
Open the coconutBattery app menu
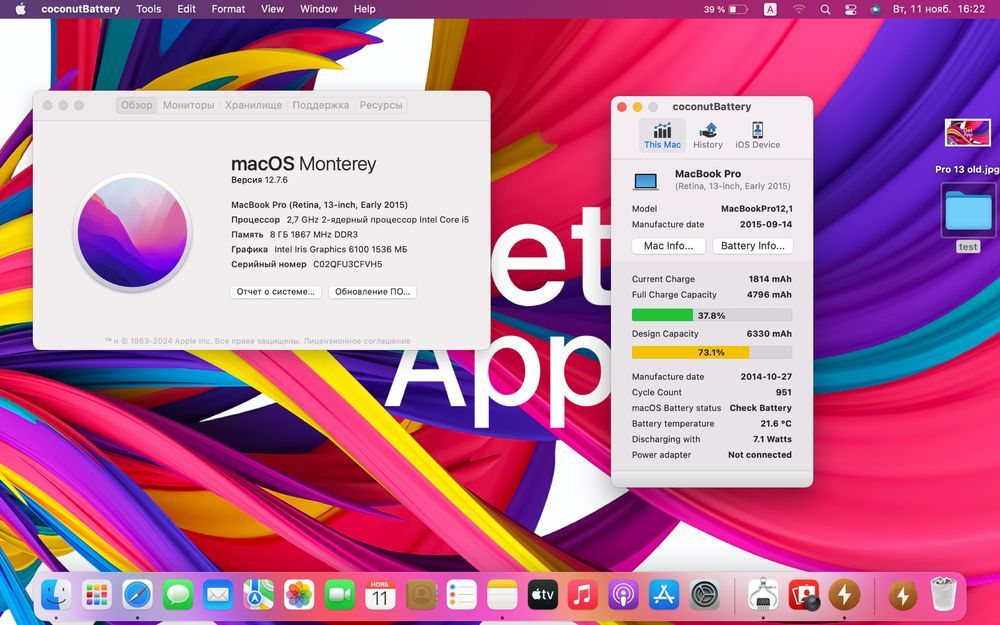[80, 9]
